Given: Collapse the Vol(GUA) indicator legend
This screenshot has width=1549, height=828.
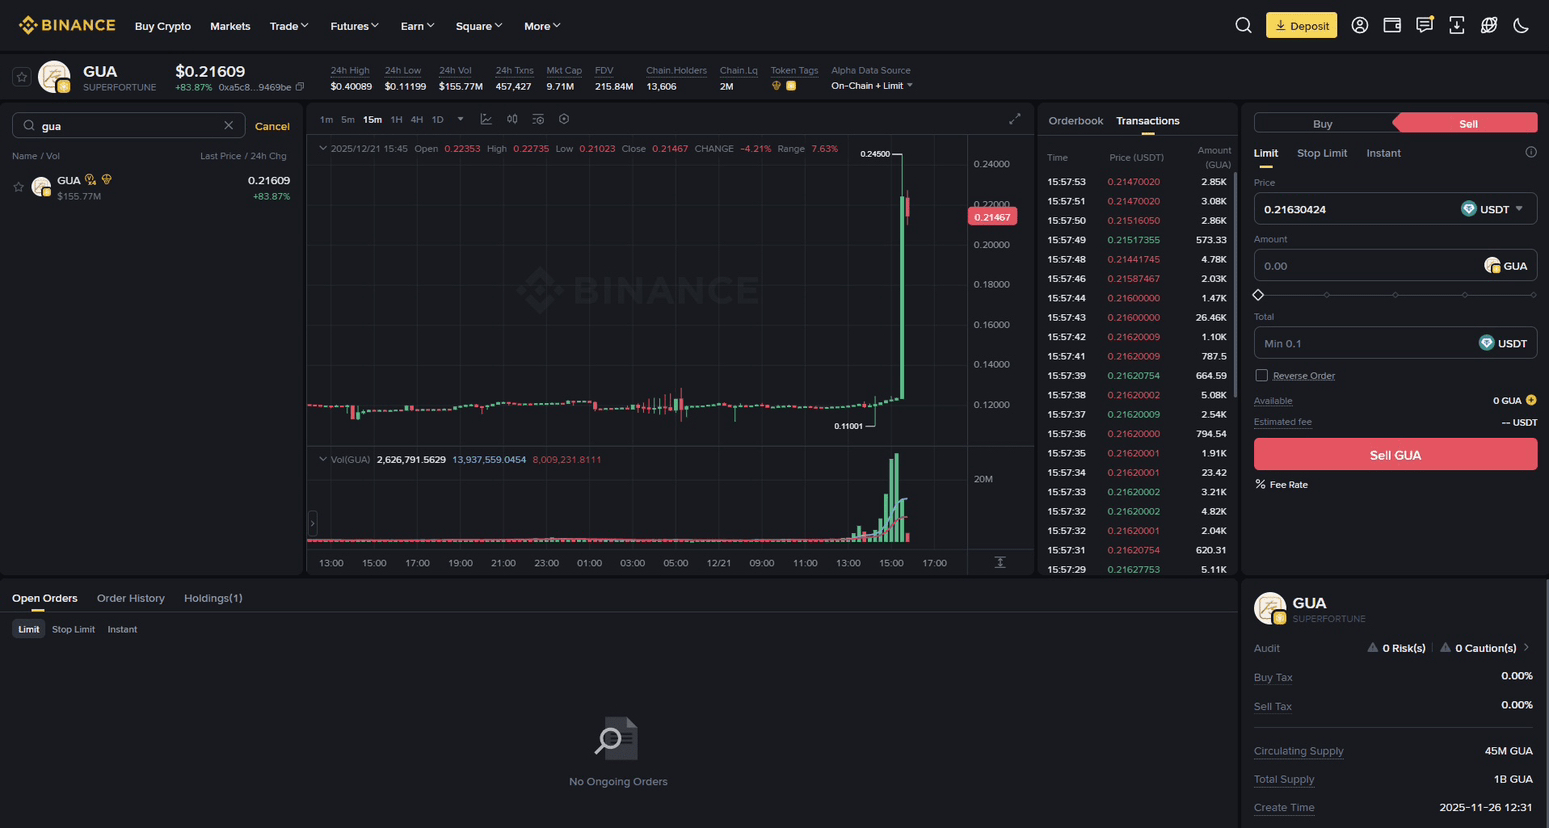Looking at the screenshot, I should coord(322,459).
